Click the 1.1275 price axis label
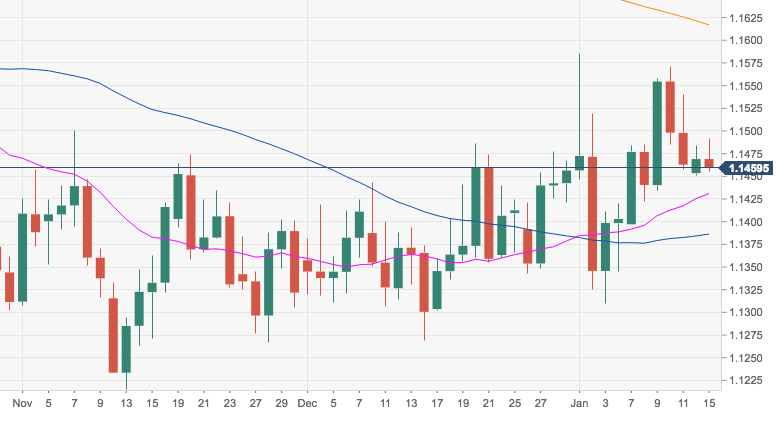 pos(746,335)
